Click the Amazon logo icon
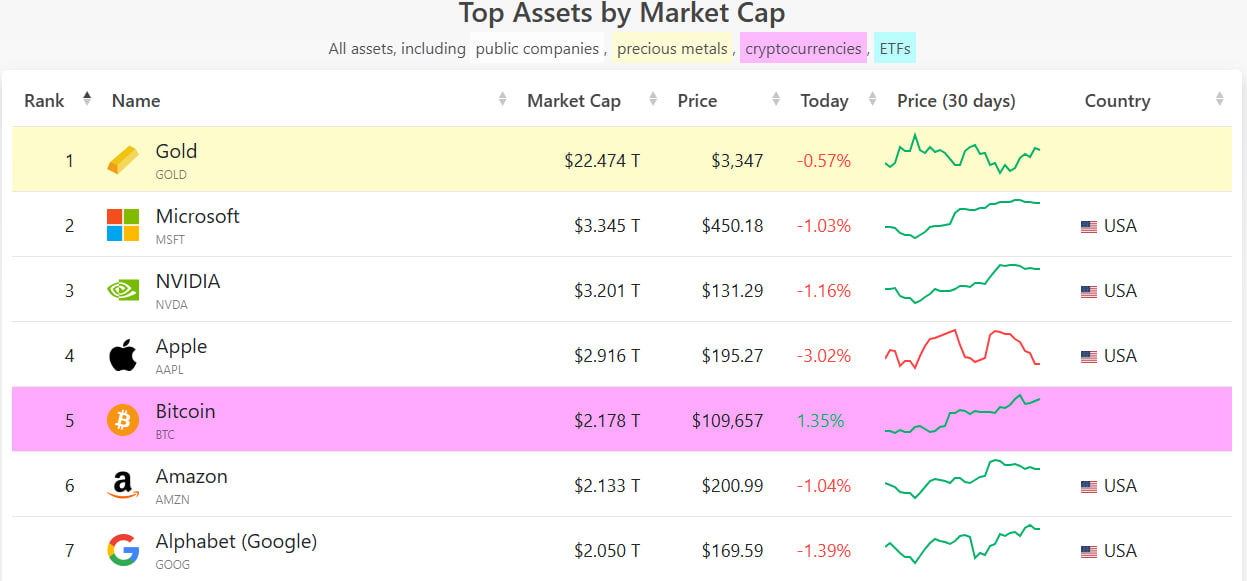The image size is (1247, 581). (123, 486)
